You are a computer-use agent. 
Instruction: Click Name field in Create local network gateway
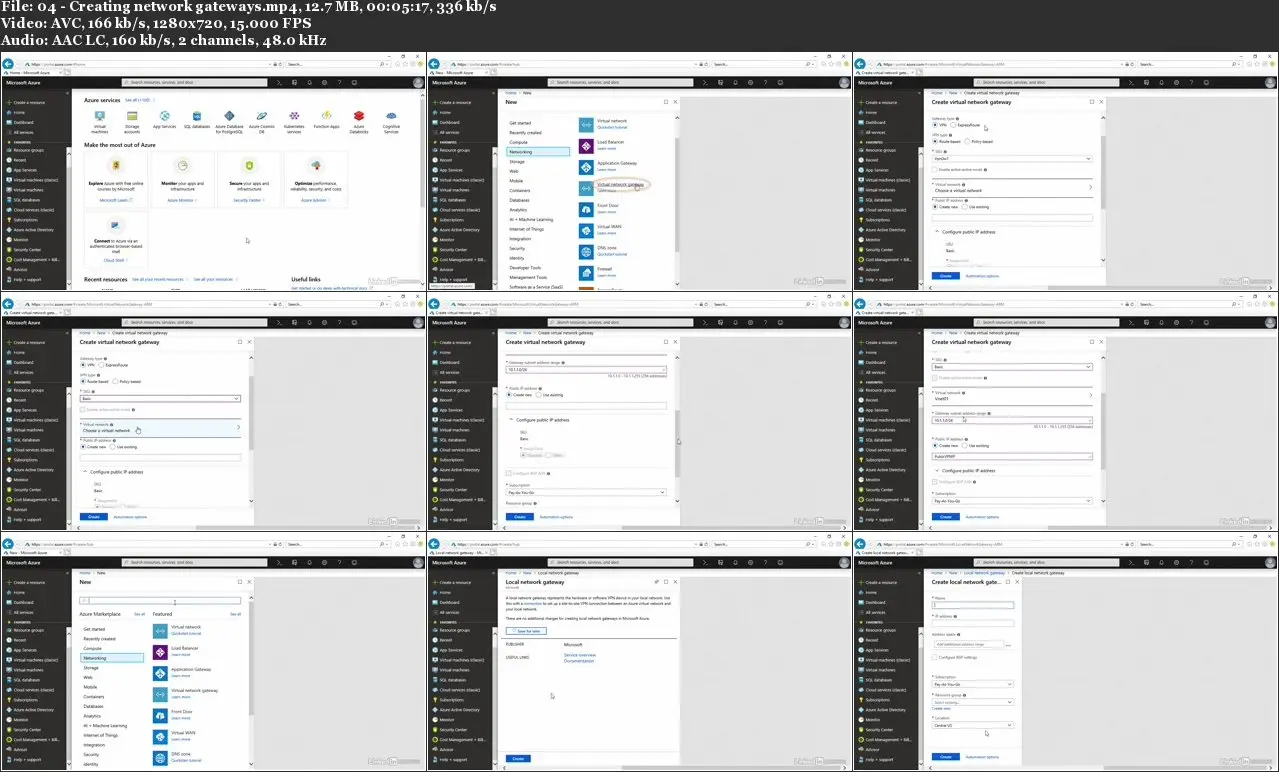pyautogui.click(x=973, y=605)
